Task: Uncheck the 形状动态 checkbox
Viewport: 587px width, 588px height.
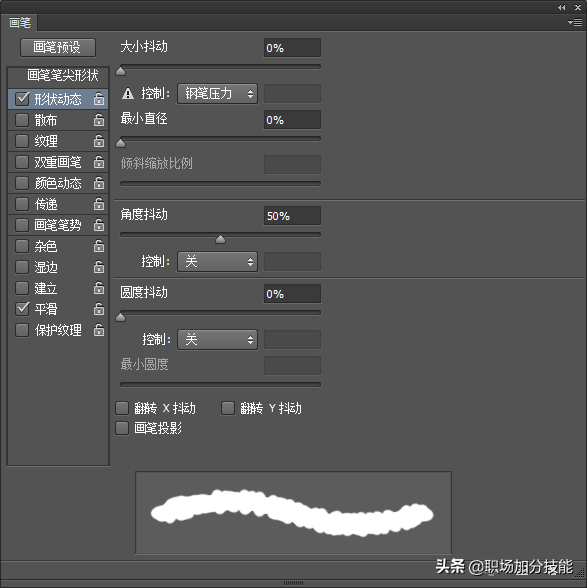Action: (x=22, y=99)
